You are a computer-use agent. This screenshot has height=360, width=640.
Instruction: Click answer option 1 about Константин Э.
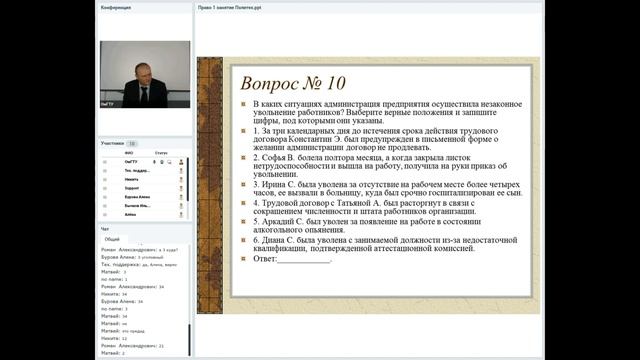(376, 139)
